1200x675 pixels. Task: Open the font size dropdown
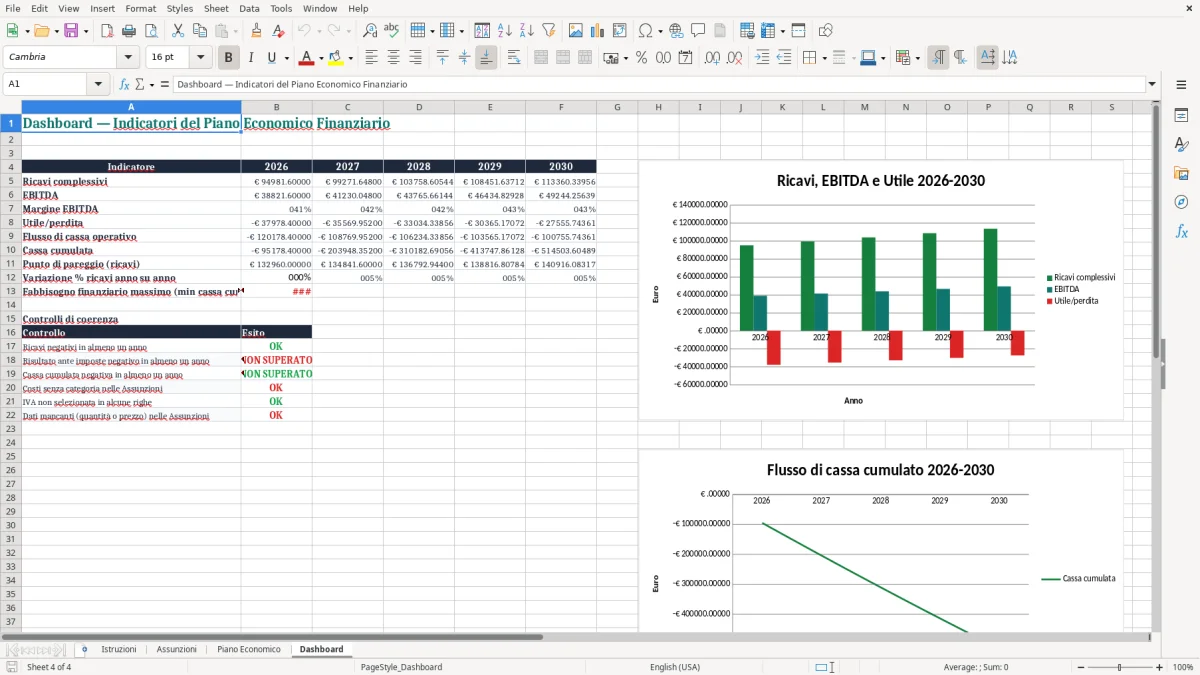tap(201, 58)
